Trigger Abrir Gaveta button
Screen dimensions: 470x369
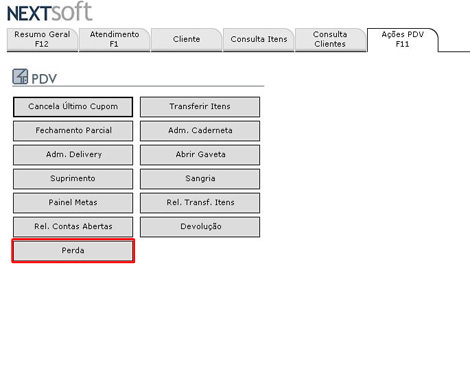coord(200,155)
